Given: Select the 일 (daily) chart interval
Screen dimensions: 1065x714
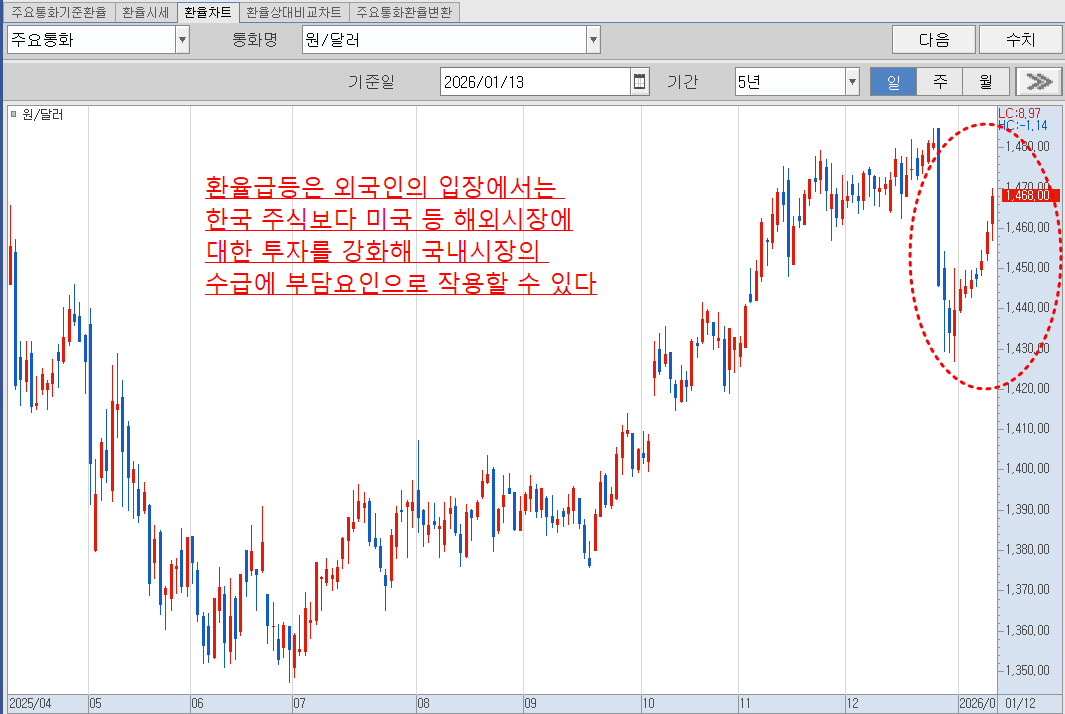Looking at the screenshot, I should 893,82.
